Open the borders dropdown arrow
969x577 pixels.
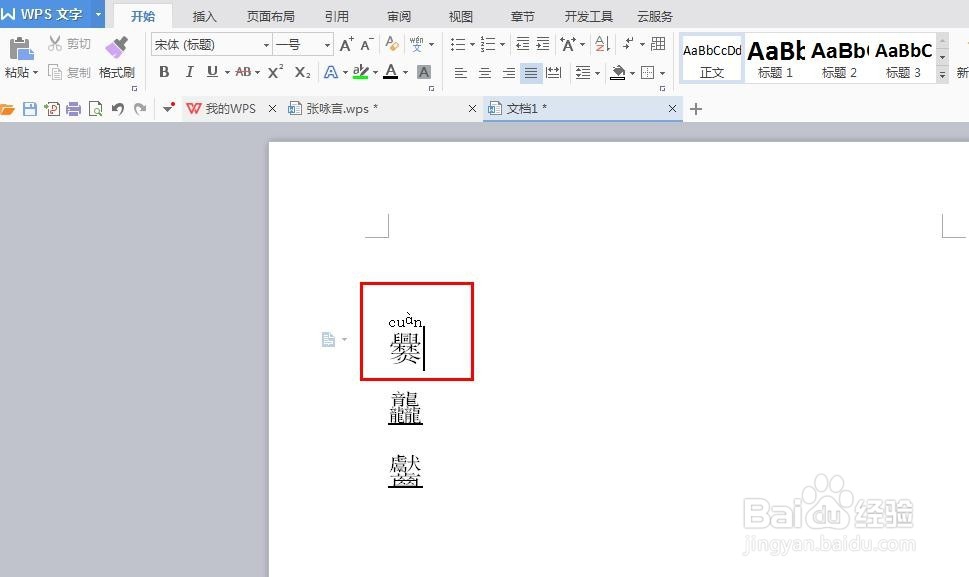[x=662, y=73]
